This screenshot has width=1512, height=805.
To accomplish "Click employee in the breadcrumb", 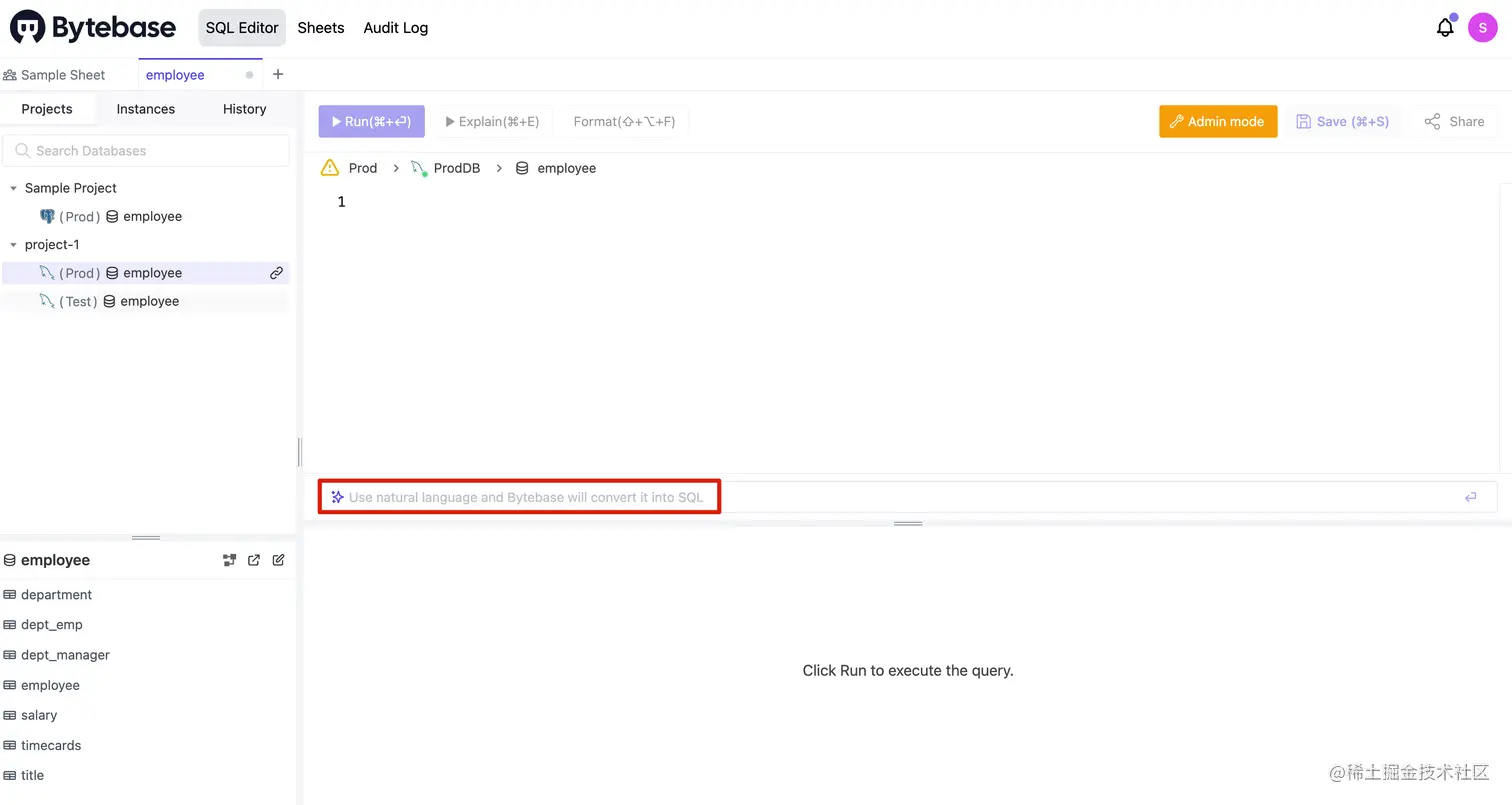I will pos(567,168).
